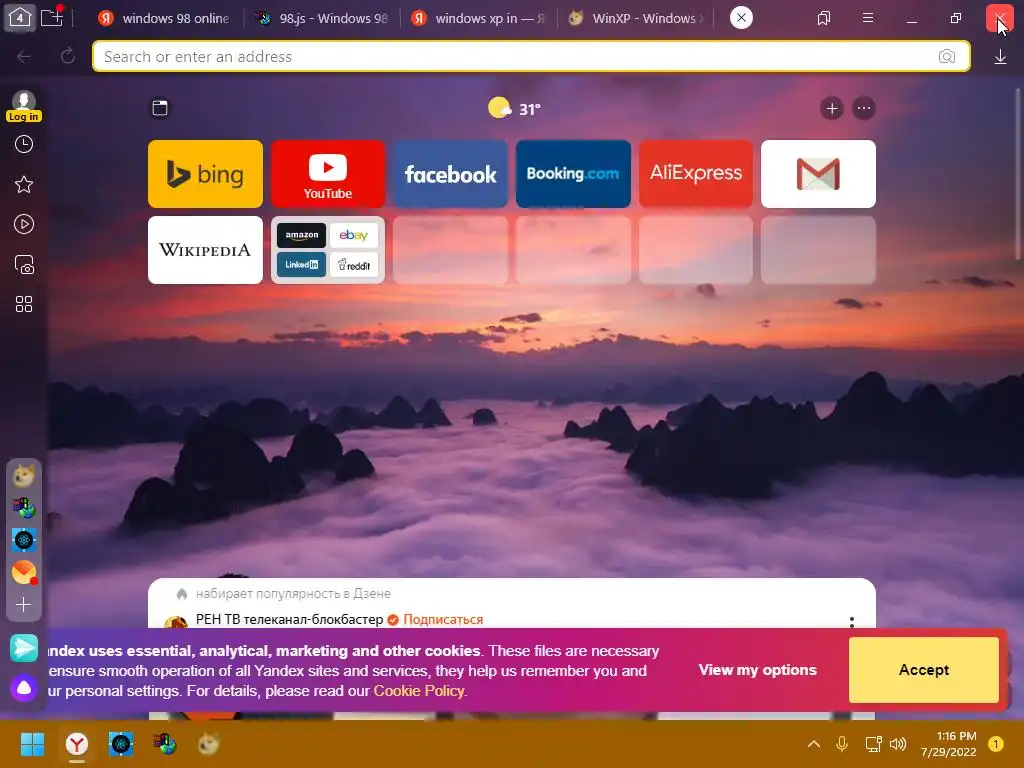The width and height of the screenshot is (1024, 768).
Task: Open ebay in the folder tile
Action: (x=353, y=236)
